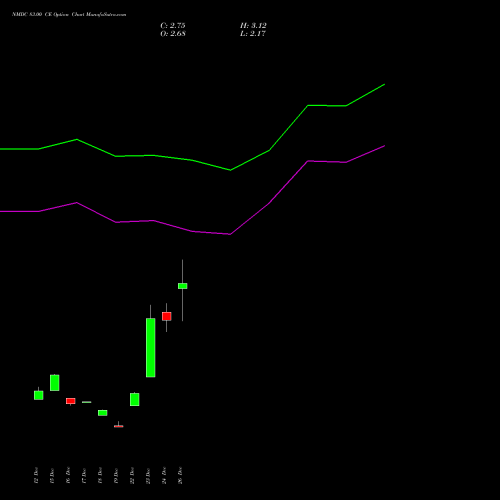Screen dimensions: 500x500
Task: Select the tall green candle on 23 Dec
Action: click(x=151, y=348)
